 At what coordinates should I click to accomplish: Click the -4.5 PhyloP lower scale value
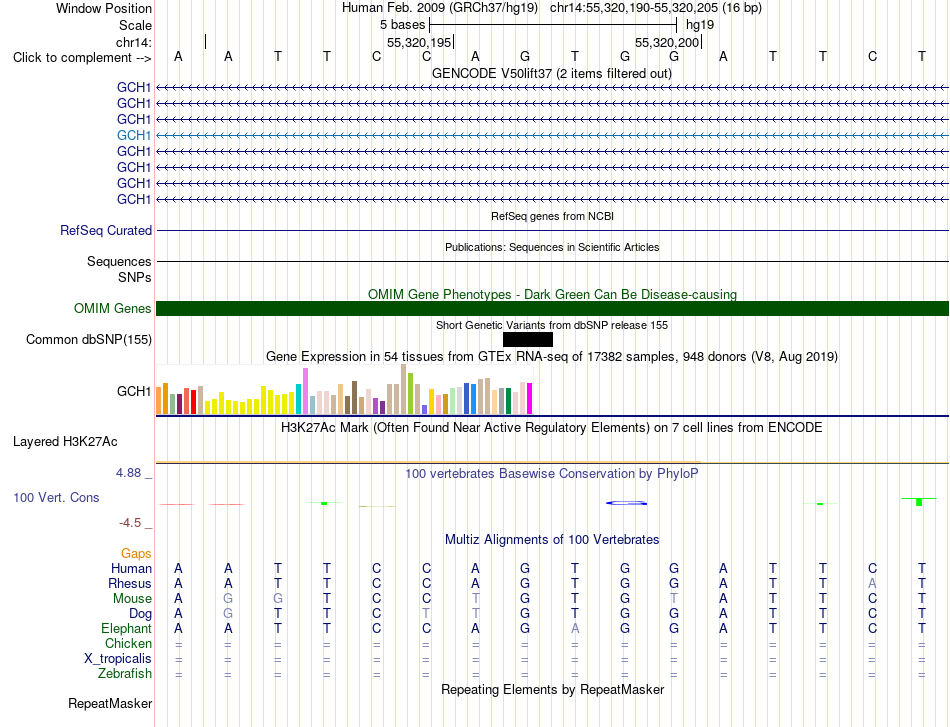coord(130,523)
